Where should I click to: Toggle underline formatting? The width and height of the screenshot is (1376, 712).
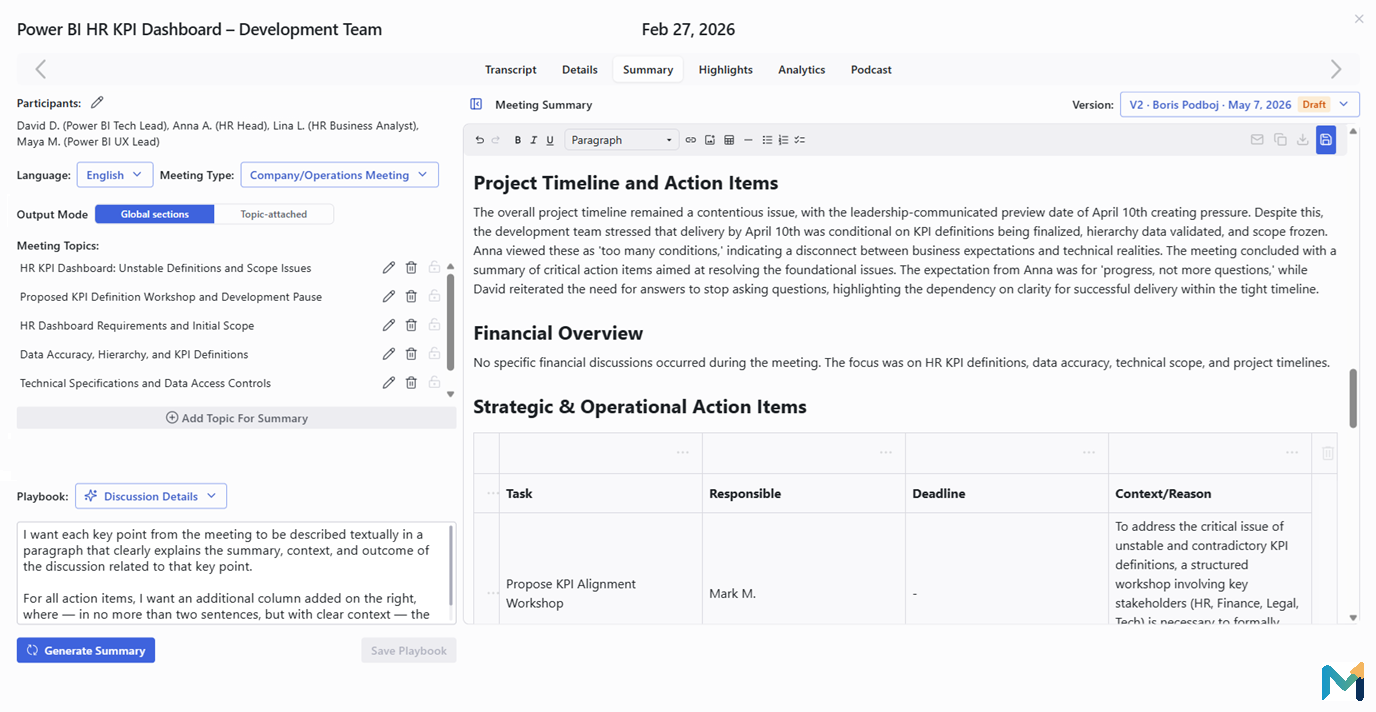point(550,140)
